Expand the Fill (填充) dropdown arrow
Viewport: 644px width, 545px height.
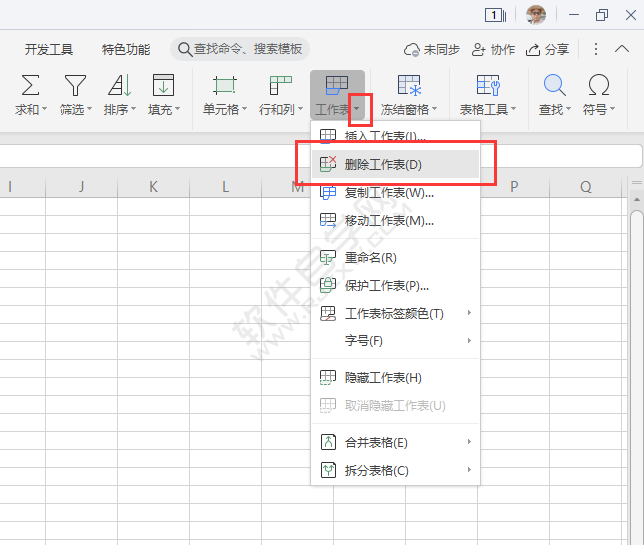coord(177,109)
